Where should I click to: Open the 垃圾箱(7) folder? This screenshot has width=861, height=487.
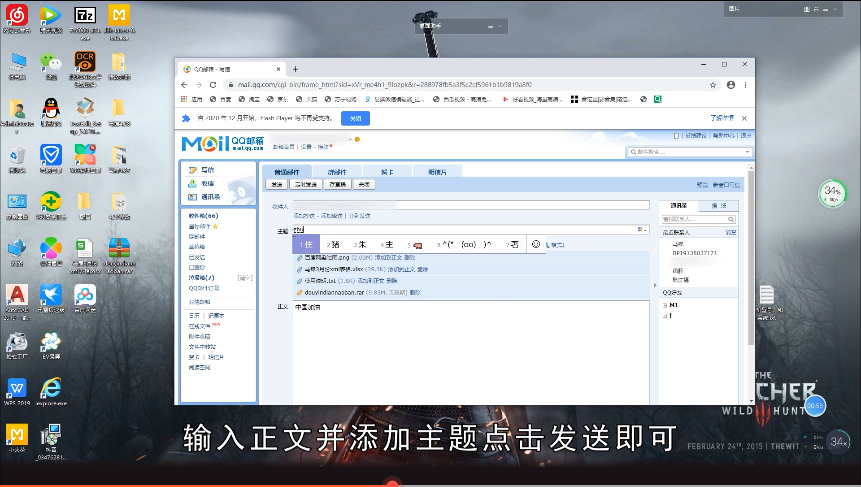[202, 278]
